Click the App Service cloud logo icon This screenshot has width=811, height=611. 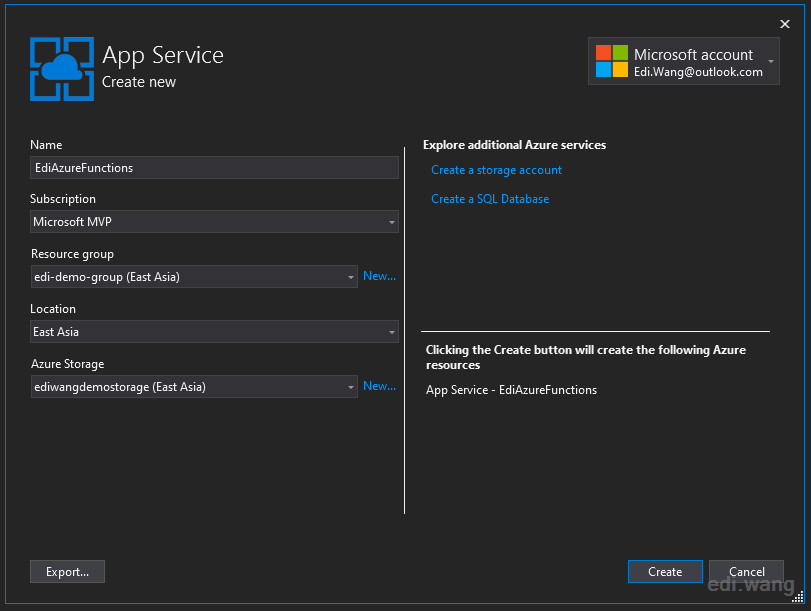point(62,69)
